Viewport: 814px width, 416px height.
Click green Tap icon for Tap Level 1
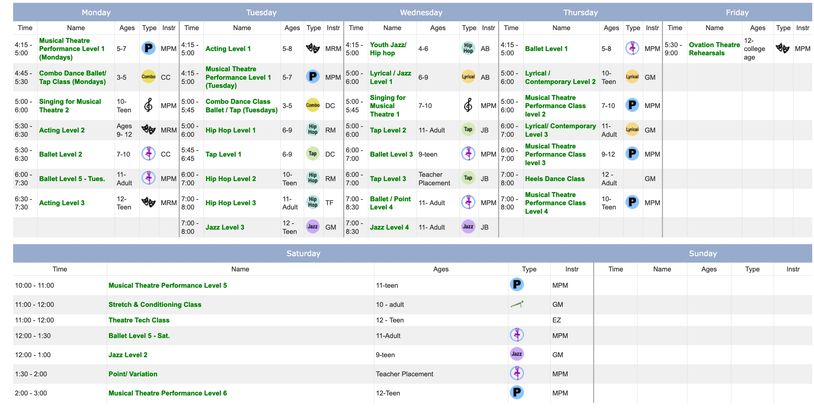click(313, 155)
